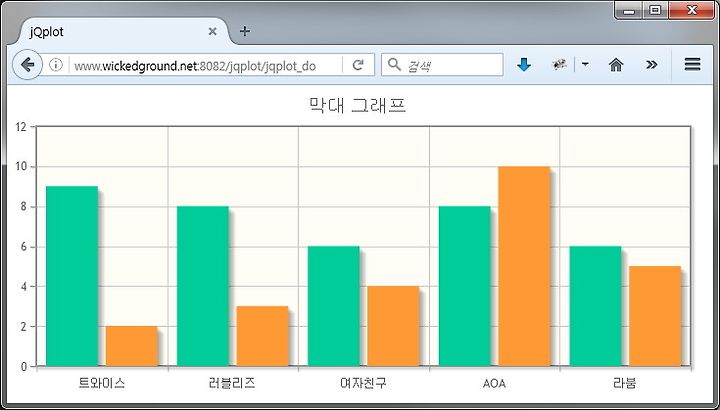Image resolution: width=720 pixels, height=410 pixels.
Task: Click the green bar for 여자친구
Action: tap(334, 306)
